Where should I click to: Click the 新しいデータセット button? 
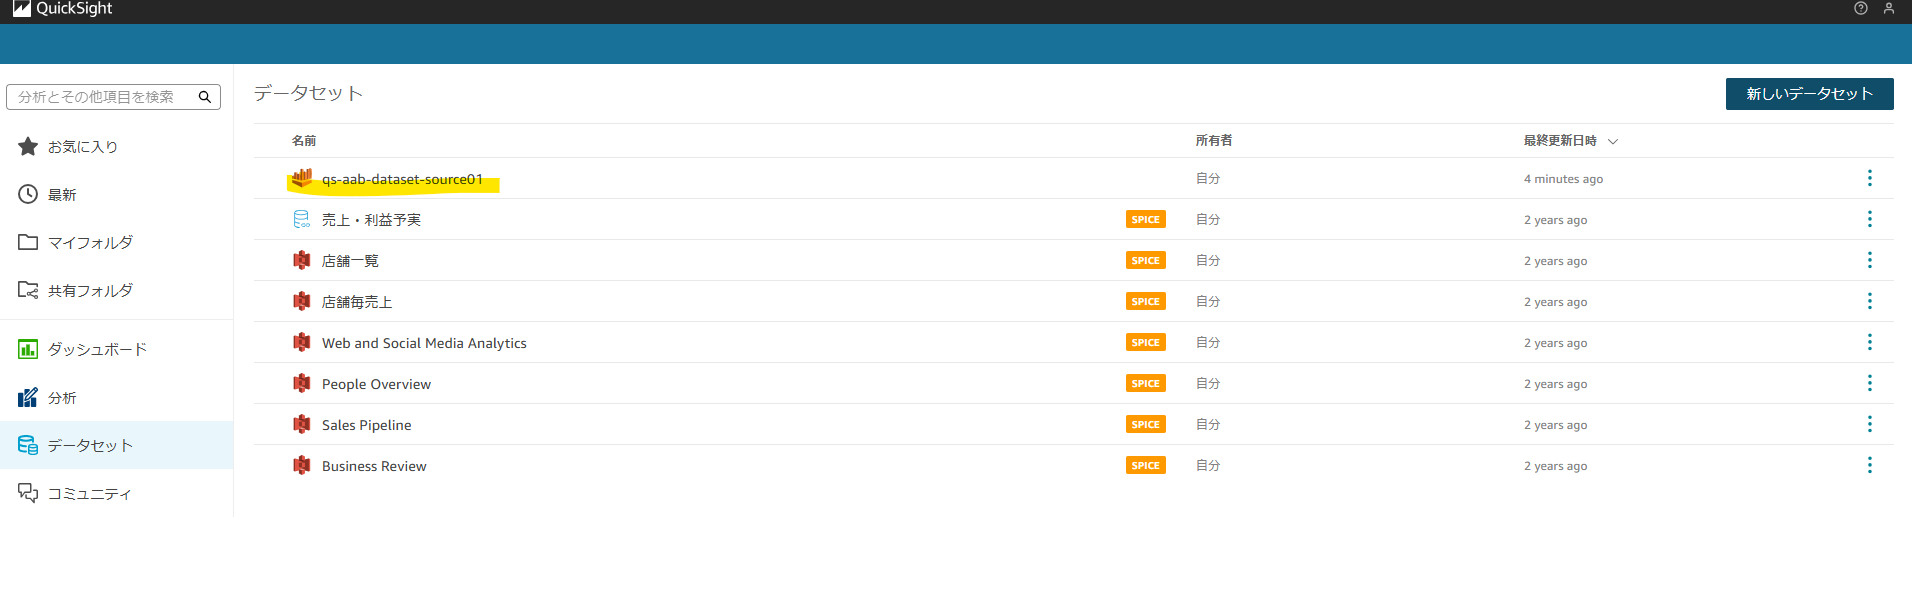(1809, 94)
